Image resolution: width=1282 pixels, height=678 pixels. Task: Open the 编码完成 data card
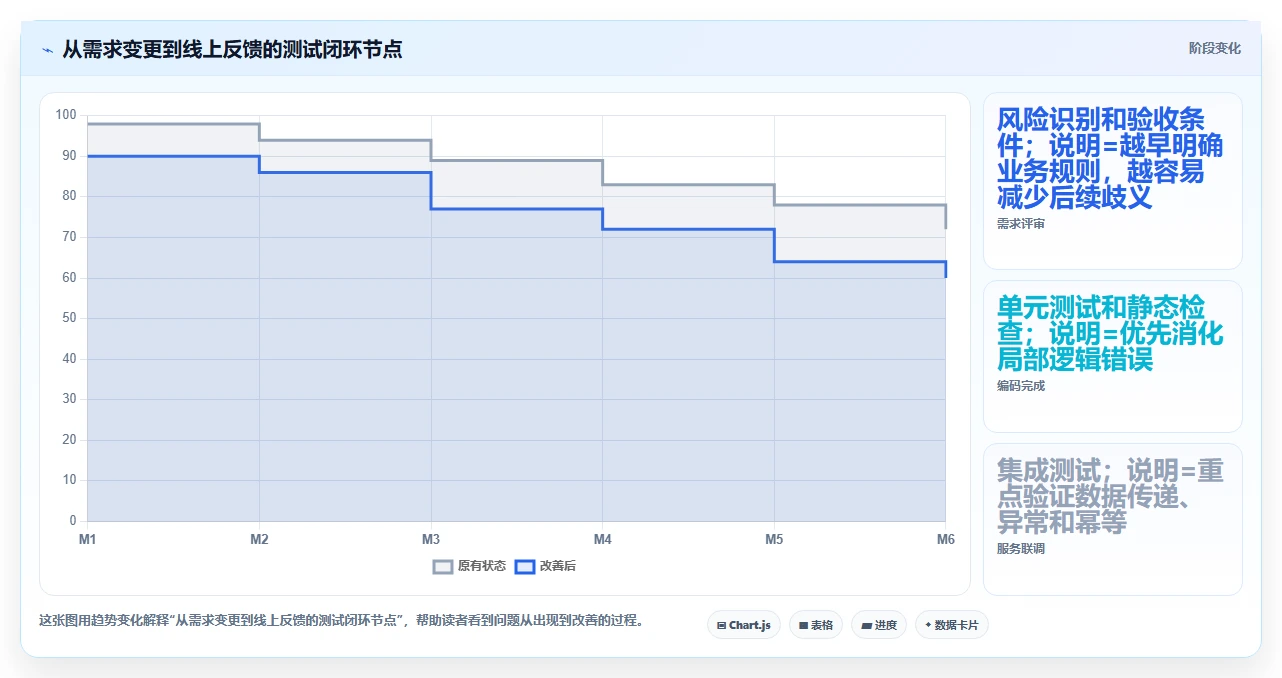point(1113,356)
